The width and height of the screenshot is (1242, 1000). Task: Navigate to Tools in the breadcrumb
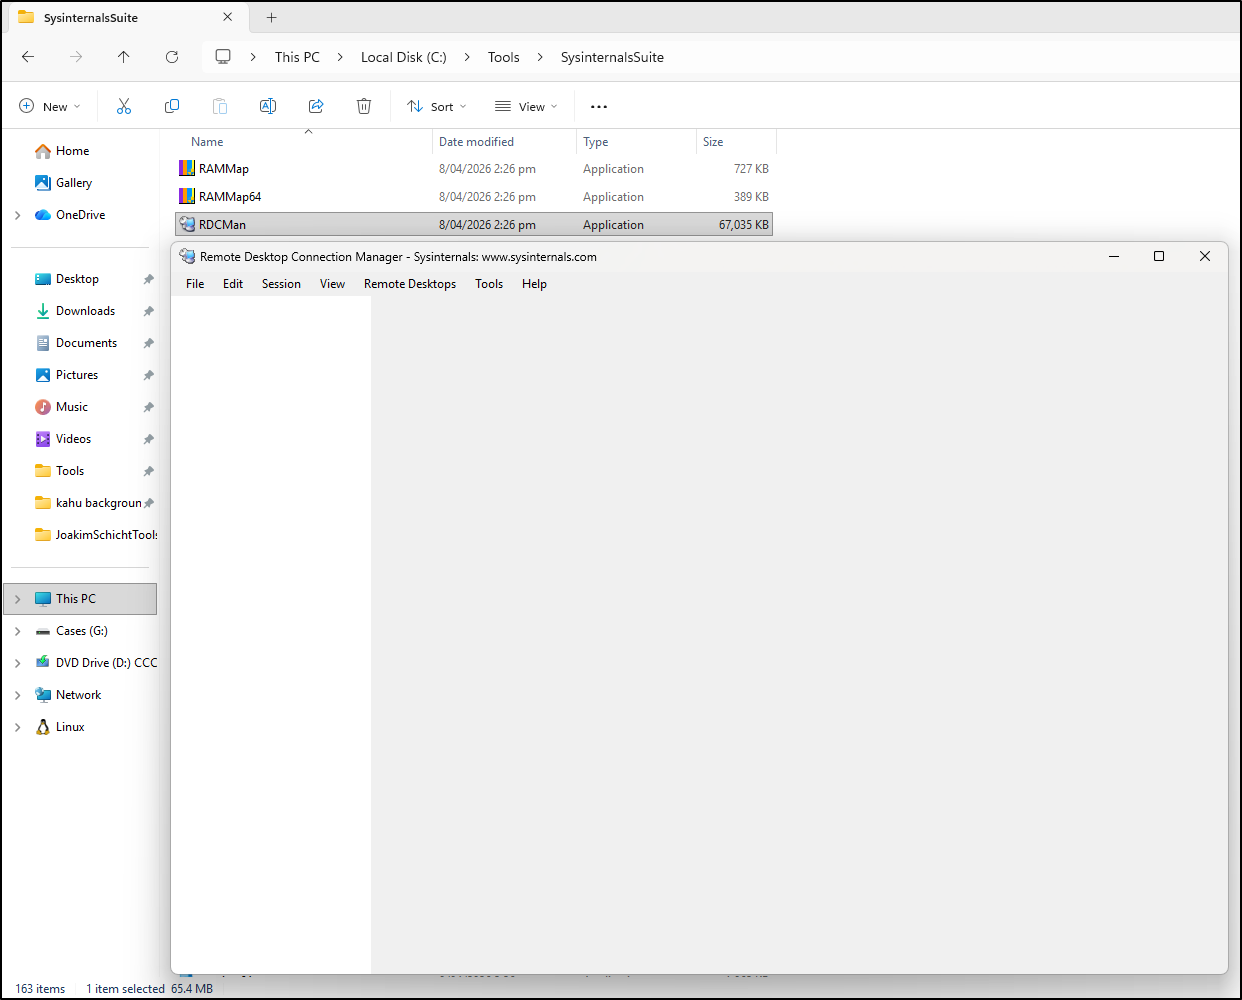click(x=504, y=57)
